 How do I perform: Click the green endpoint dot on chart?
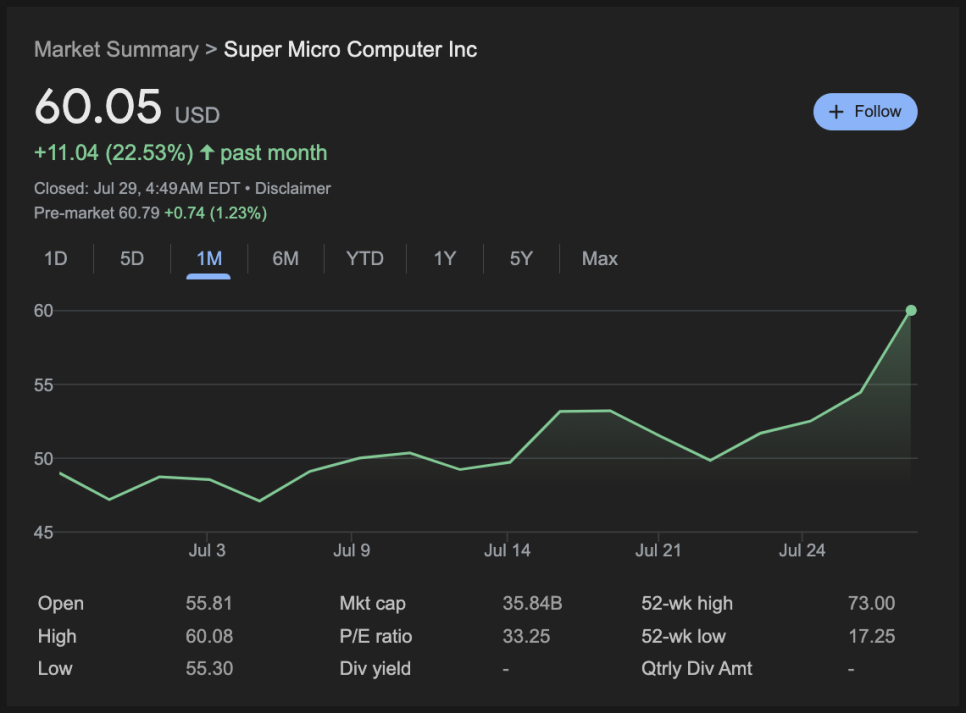point(910,311)
